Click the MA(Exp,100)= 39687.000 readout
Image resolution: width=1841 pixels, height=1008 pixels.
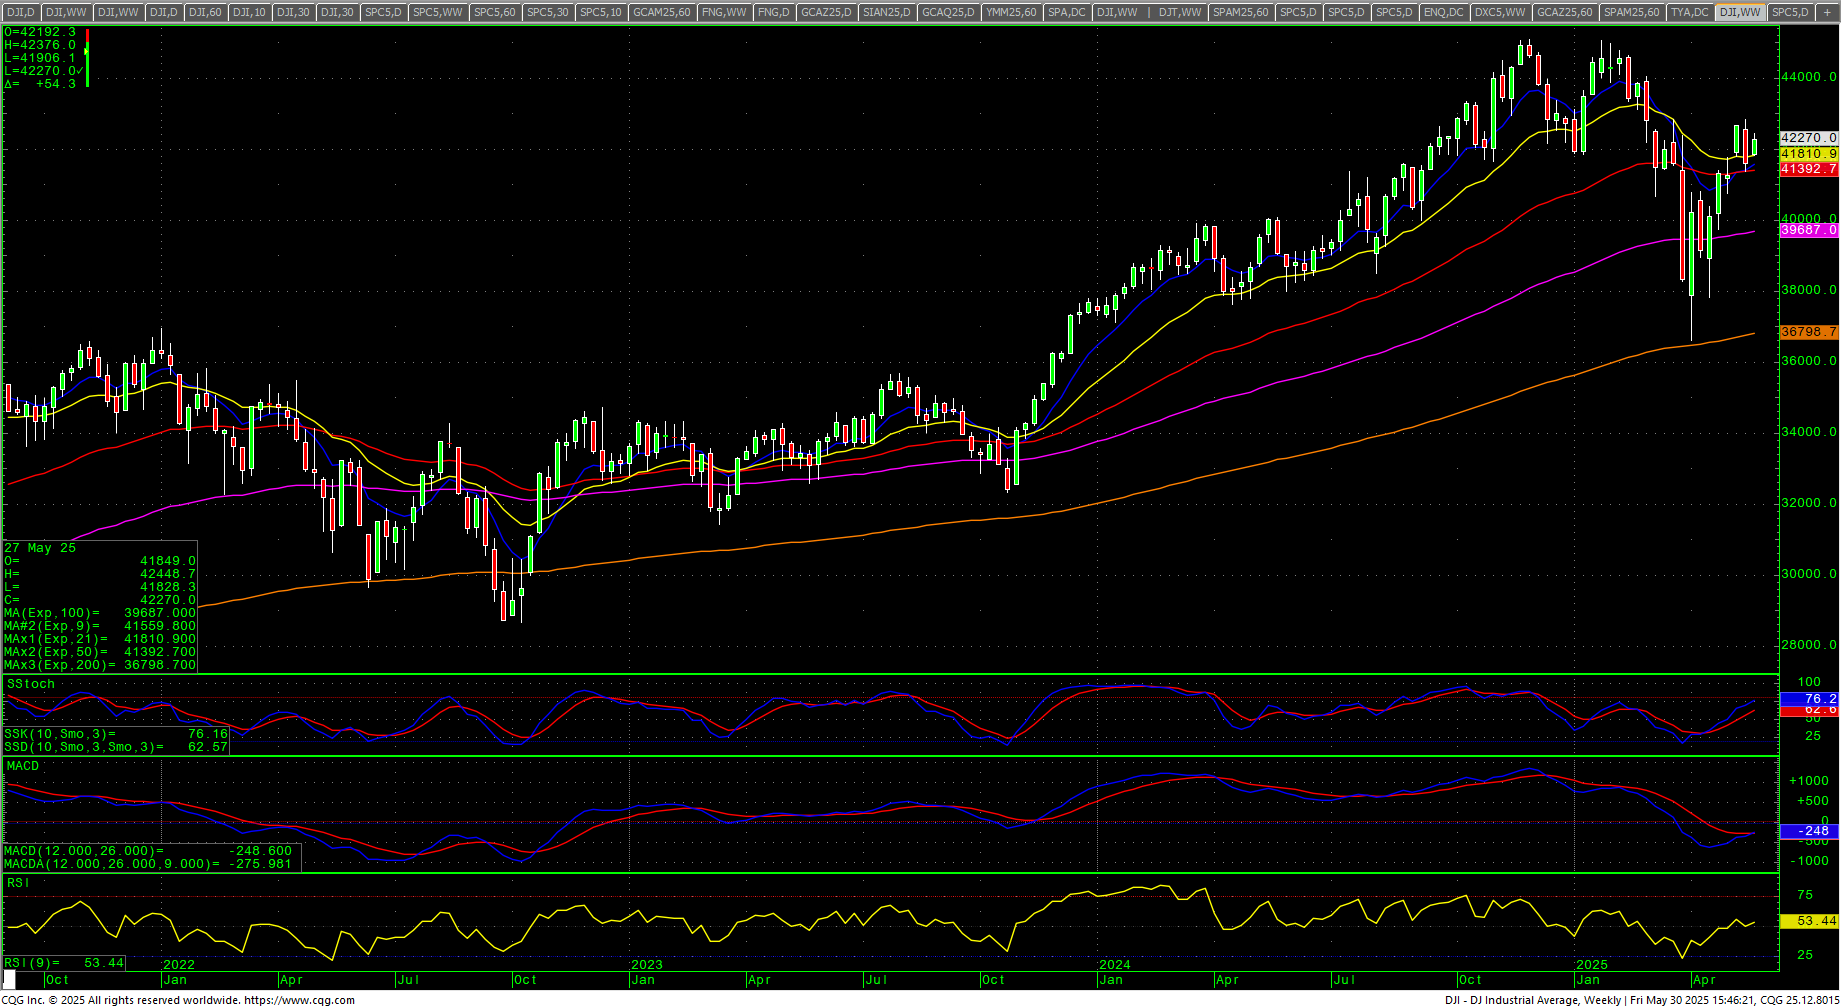[100, 613]
